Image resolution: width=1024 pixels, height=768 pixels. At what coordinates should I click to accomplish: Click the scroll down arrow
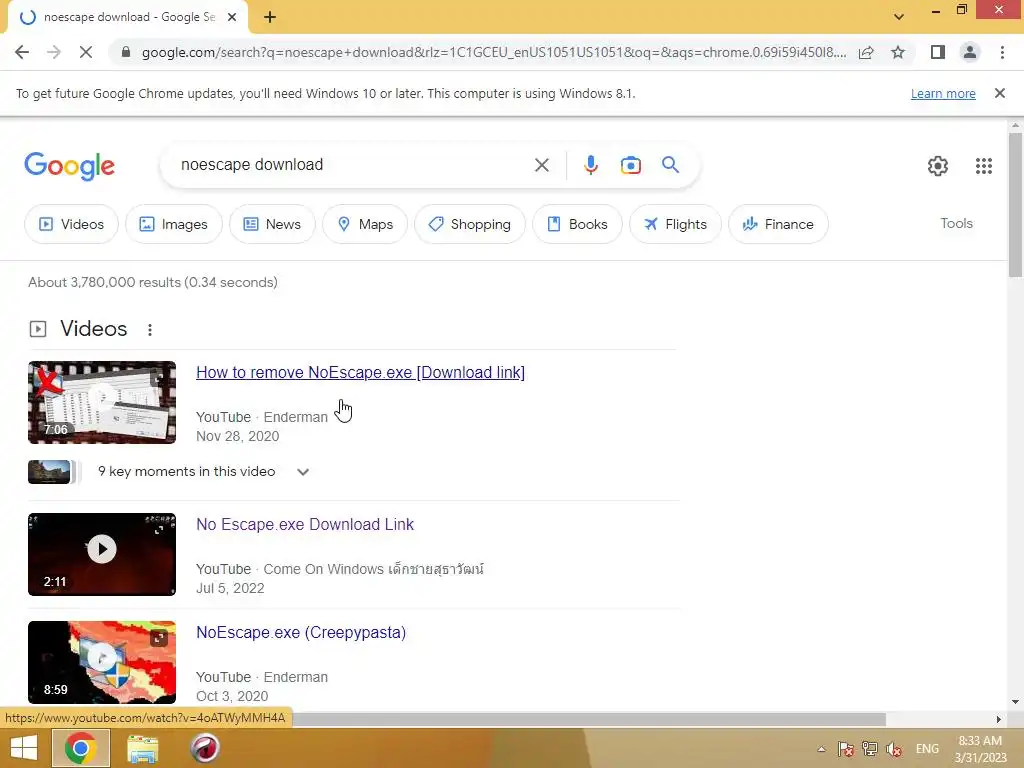[x=1015, y=702]
